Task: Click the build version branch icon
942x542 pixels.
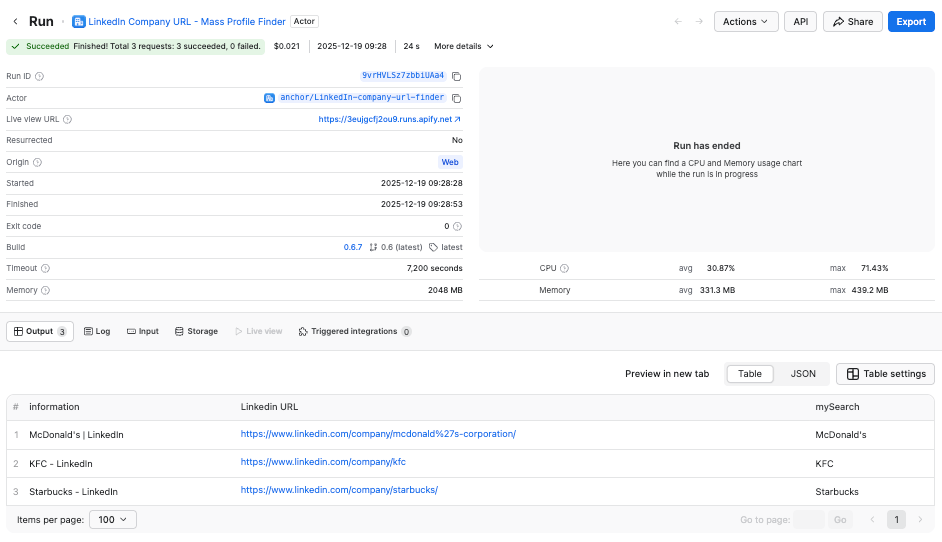Action: pos(373,248)
